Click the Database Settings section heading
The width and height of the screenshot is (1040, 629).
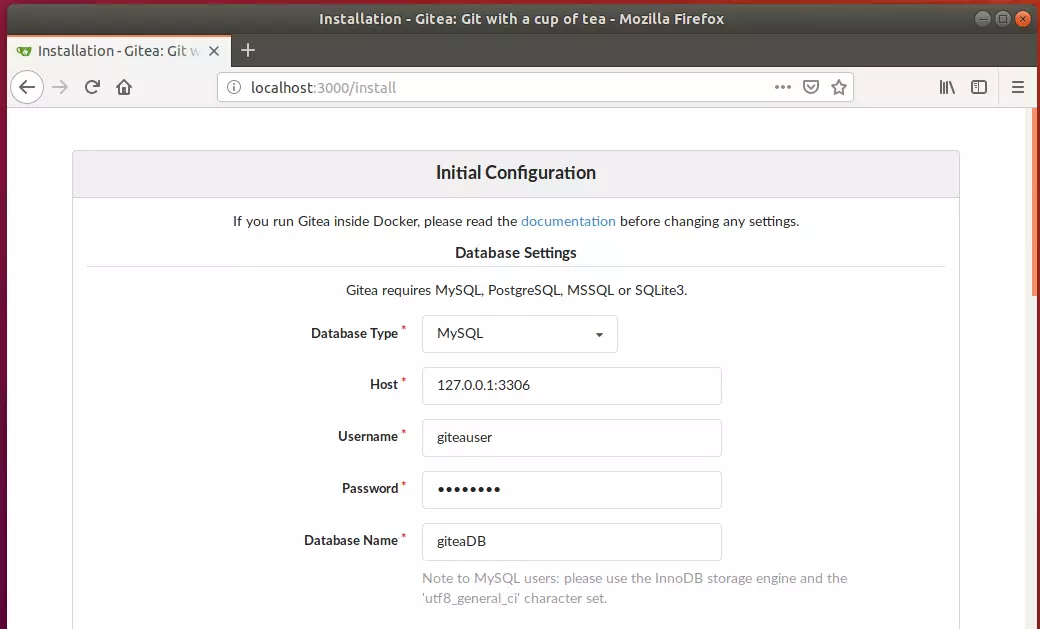point(516,253)
